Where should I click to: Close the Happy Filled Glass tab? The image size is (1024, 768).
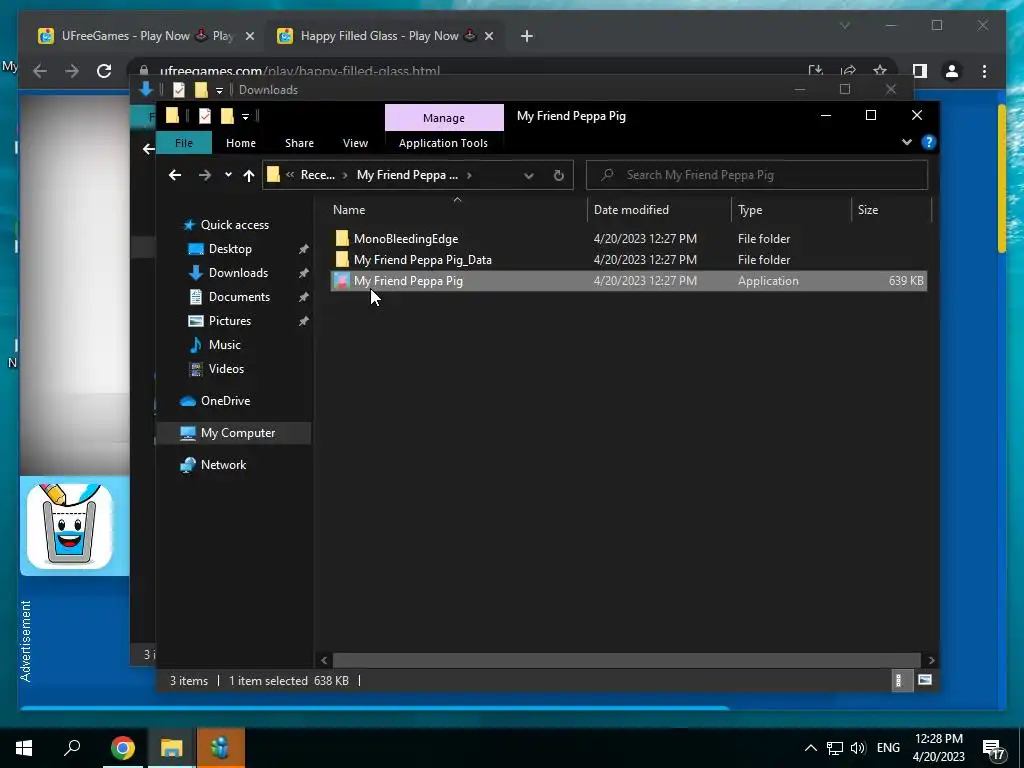coord(489,36)
